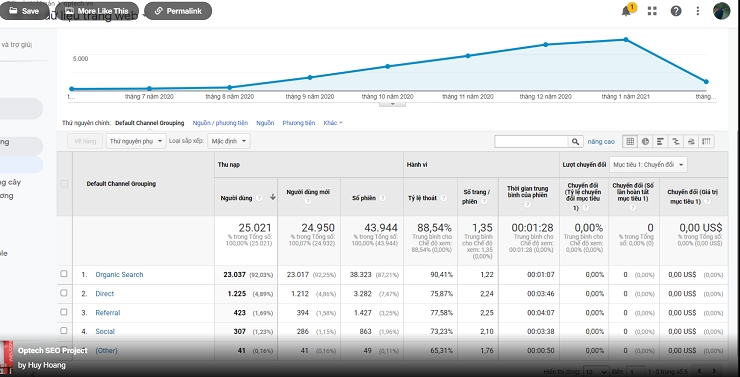The image size is (740, 377).
Task: Select Default Channel Grouping primary dimension
Action: click(150, 123)
